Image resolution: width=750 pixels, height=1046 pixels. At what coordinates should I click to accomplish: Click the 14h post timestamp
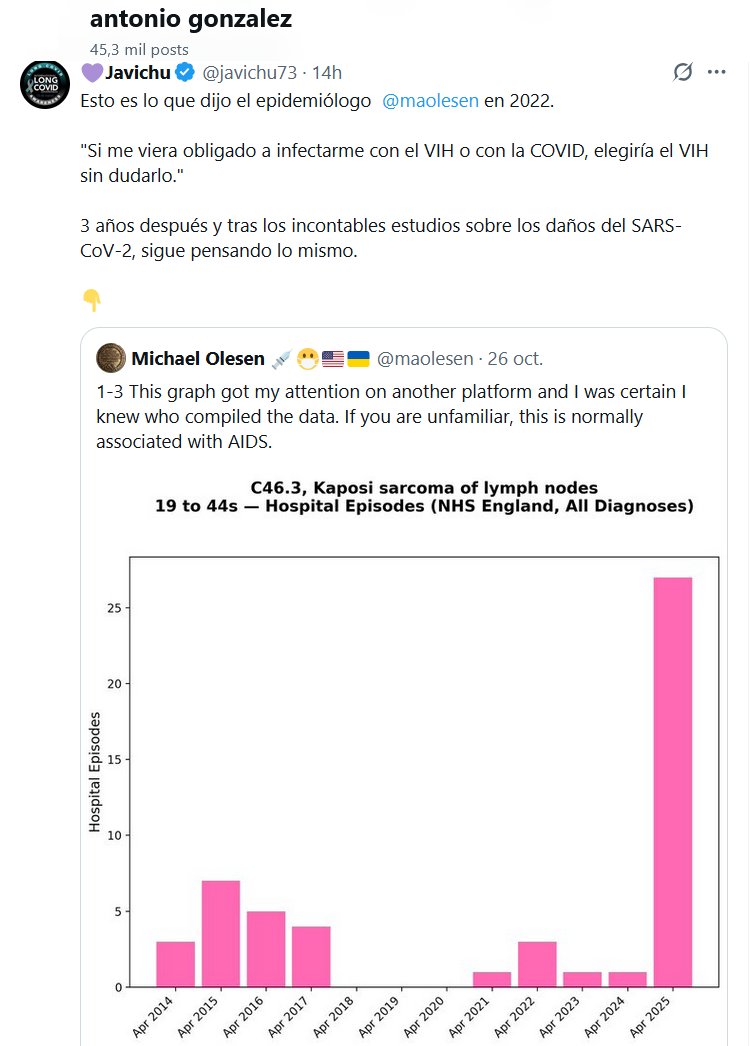327,72
